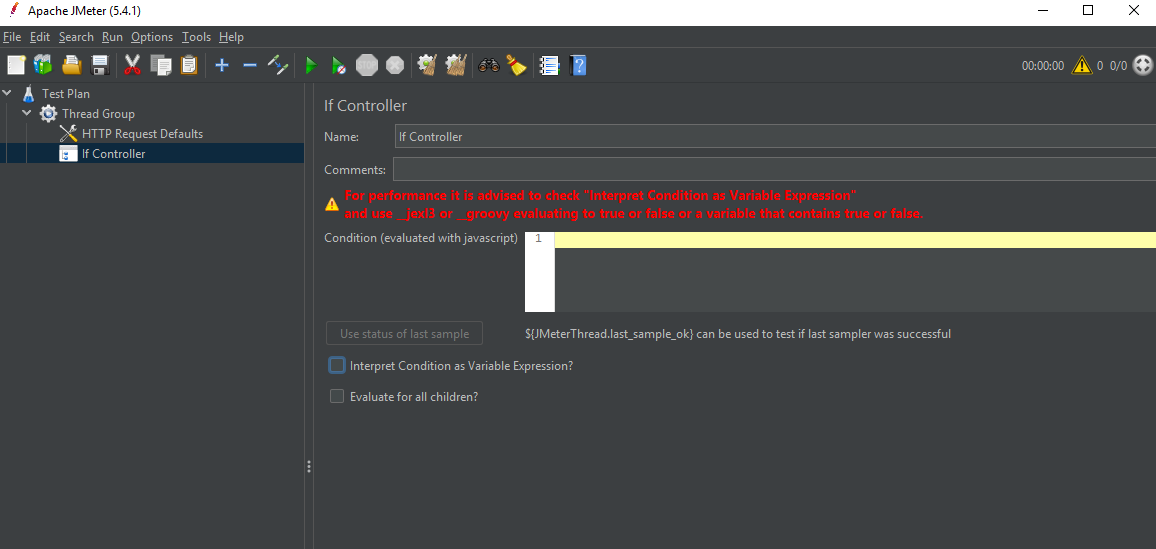Open the Function Helper dialog icon
Screen dimensions: 1156x549
549,66
